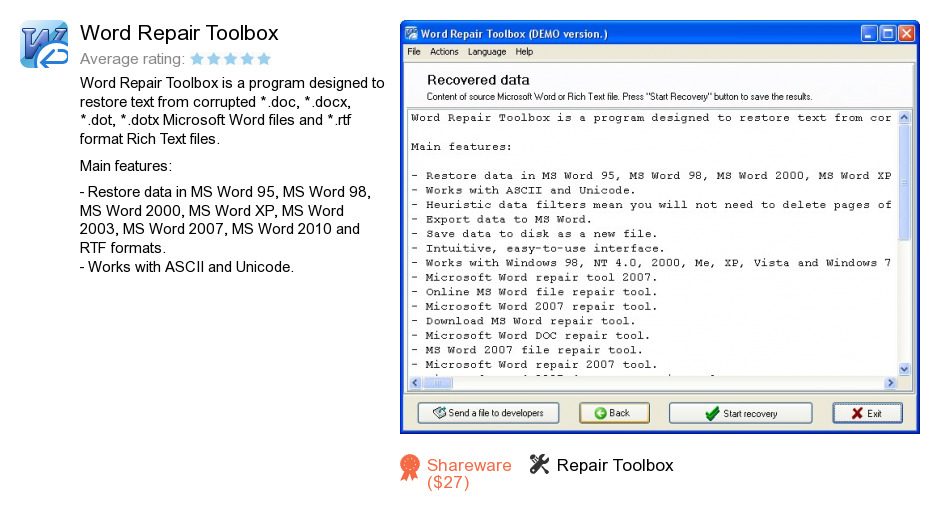
Task: Go Back to the previous step
Action: click(614, 413)
